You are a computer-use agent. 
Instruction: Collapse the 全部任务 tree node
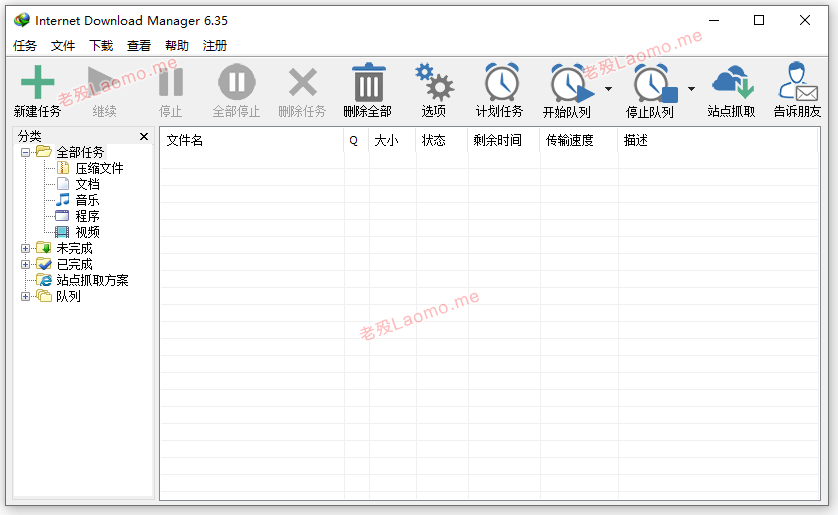click(25, 153)
